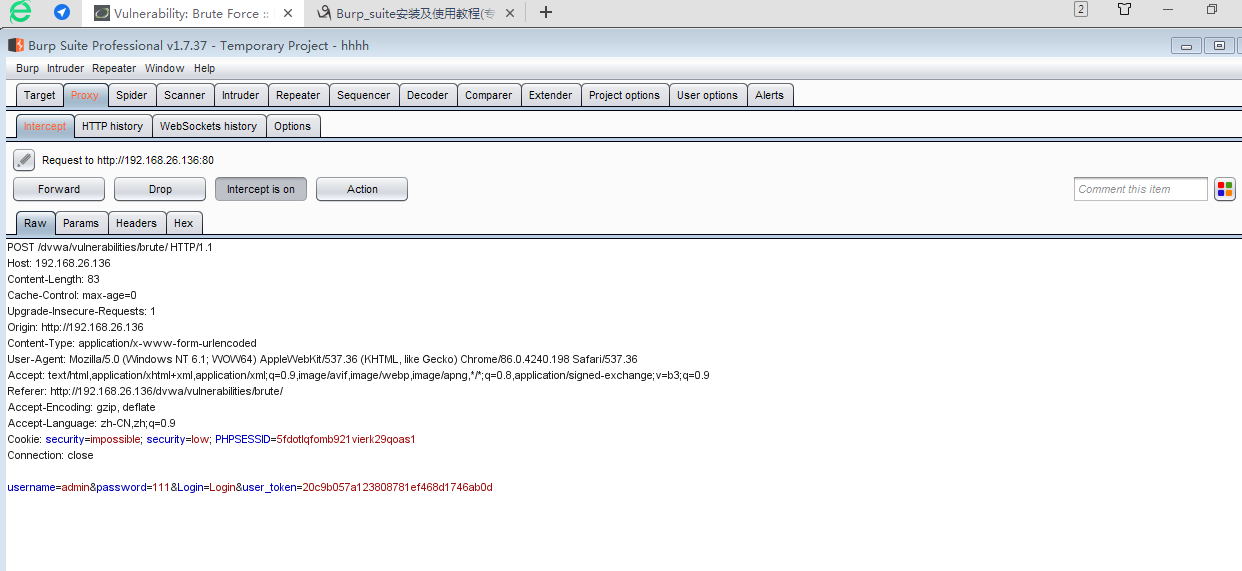
Task: Click the blue paper-plane browser icon
Action: (x=62, y=13)
